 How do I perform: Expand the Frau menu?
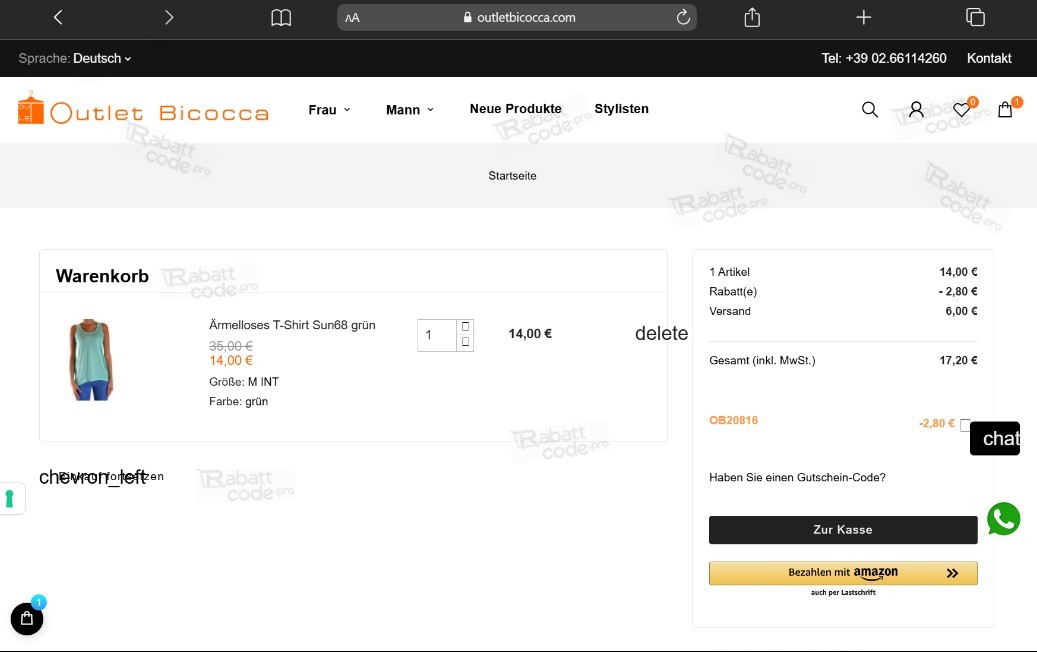point(329,110)
